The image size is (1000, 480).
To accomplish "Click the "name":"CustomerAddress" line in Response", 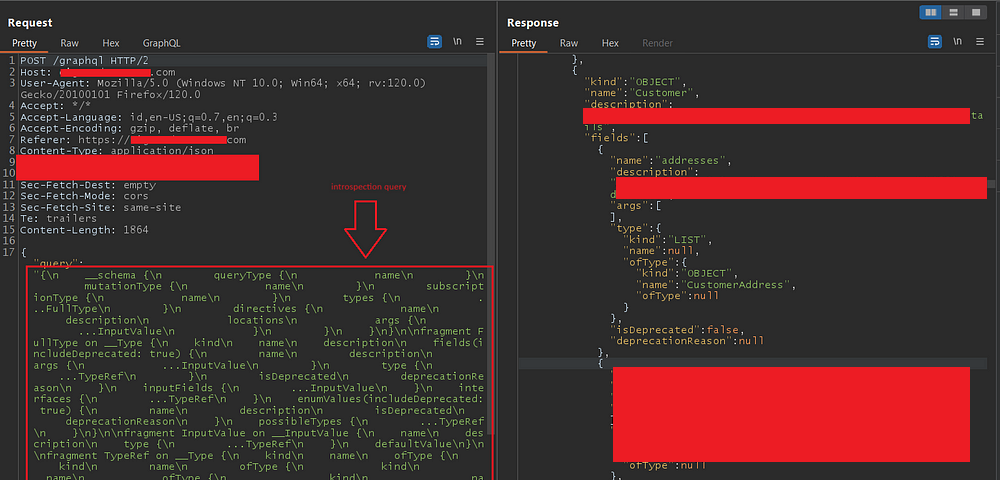I will coord(716,285).
